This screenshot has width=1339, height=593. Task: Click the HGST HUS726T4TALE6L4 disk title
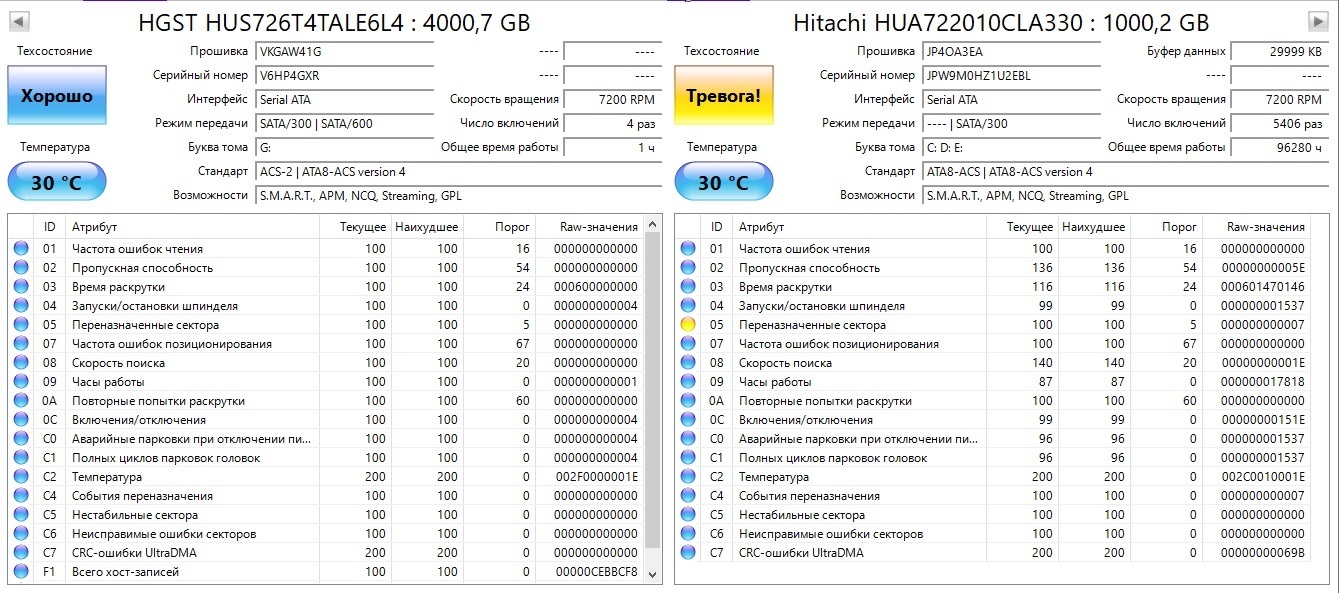334,23
